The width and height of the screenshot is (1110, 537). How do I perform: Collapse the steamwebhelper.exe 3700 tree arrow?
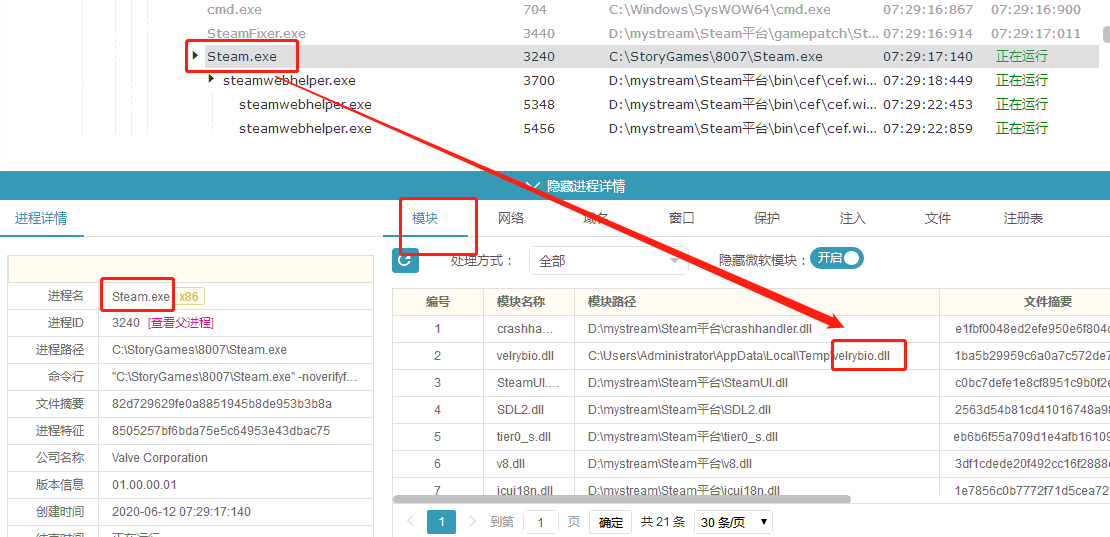[x=211, y=80]
